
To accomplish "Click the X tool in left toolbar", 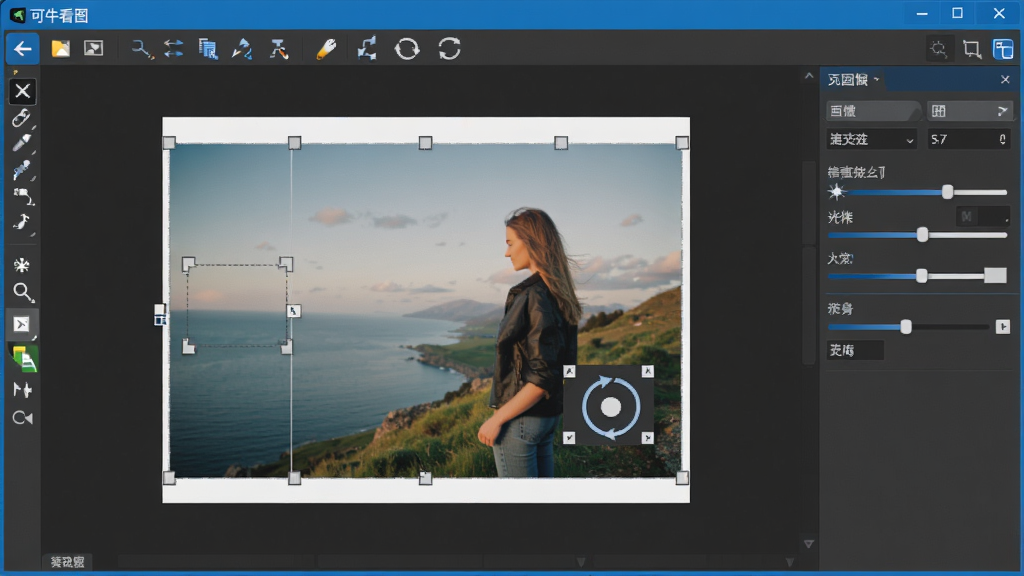I will (22, 91).
